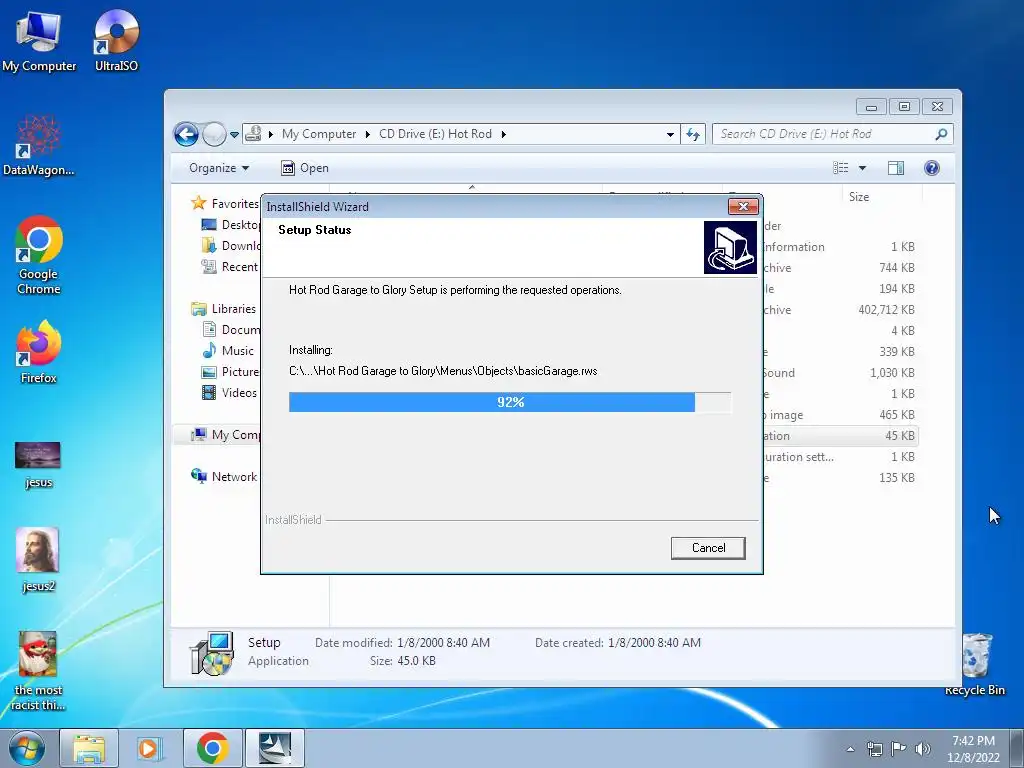
Task: Select the file row sized 744 KB
Action: [840, 268]
